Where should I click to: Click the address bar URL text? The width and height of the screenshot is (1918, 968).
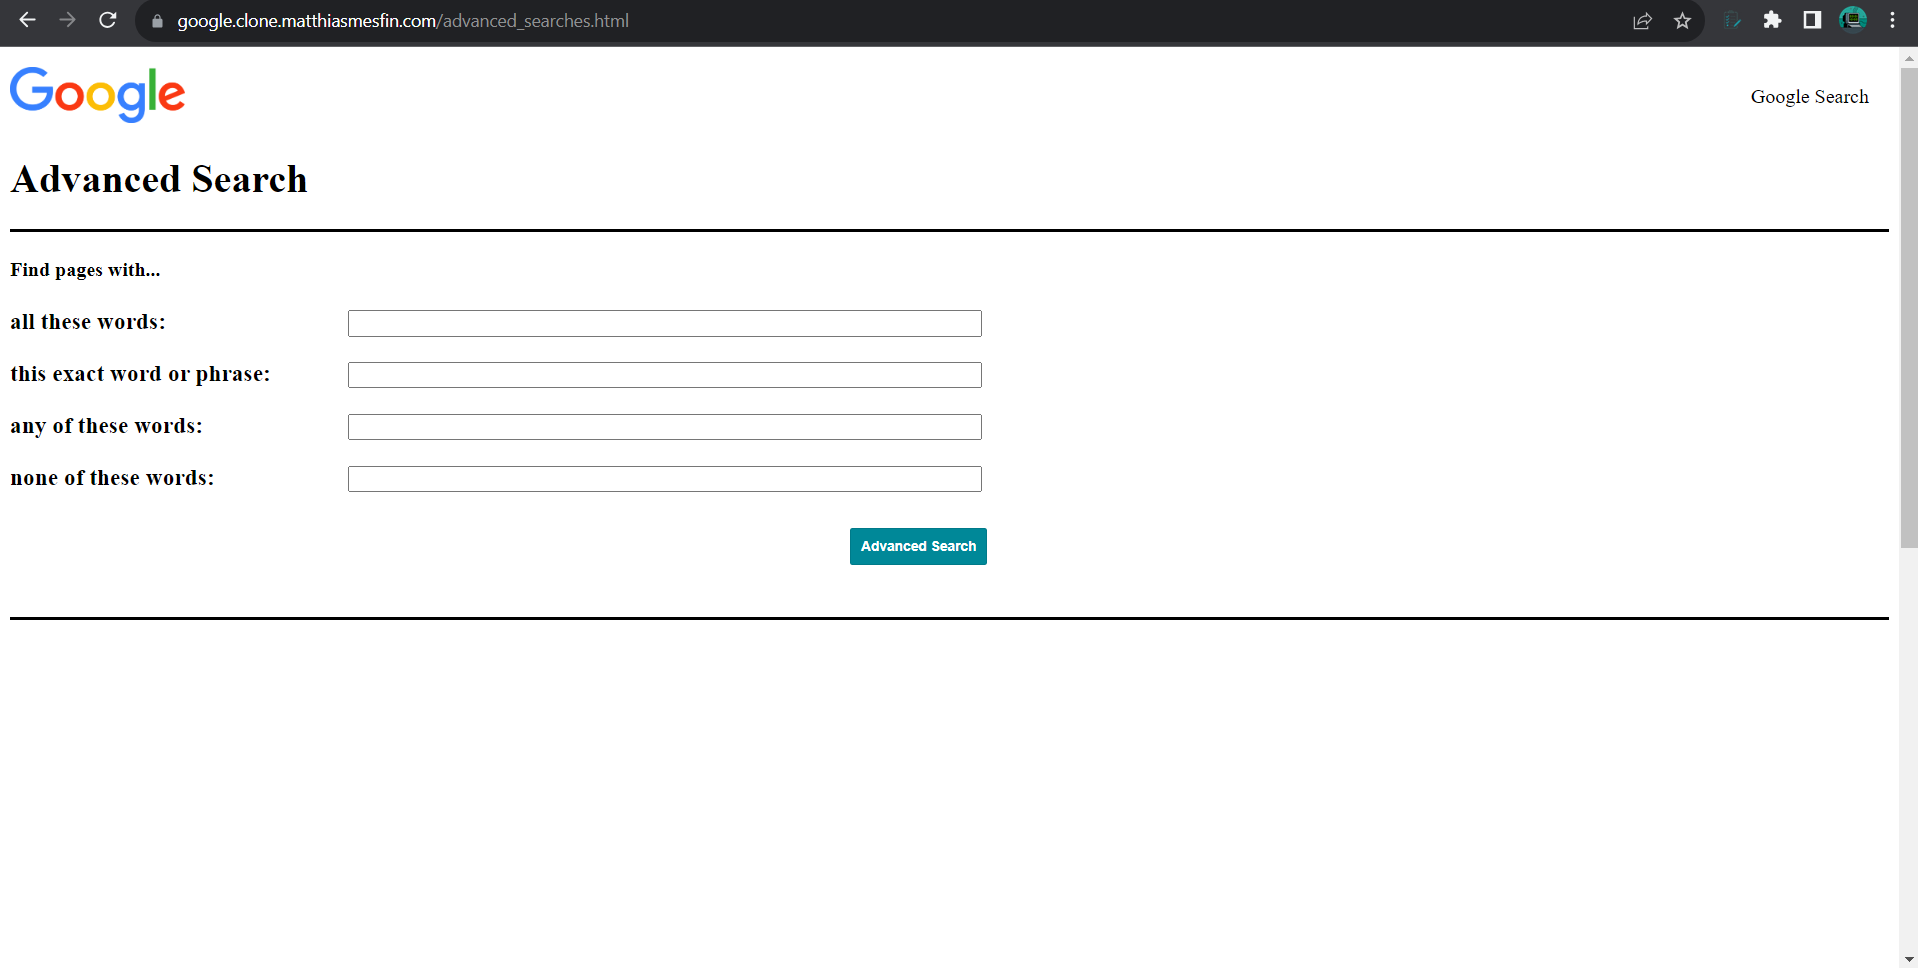(403, 21)
